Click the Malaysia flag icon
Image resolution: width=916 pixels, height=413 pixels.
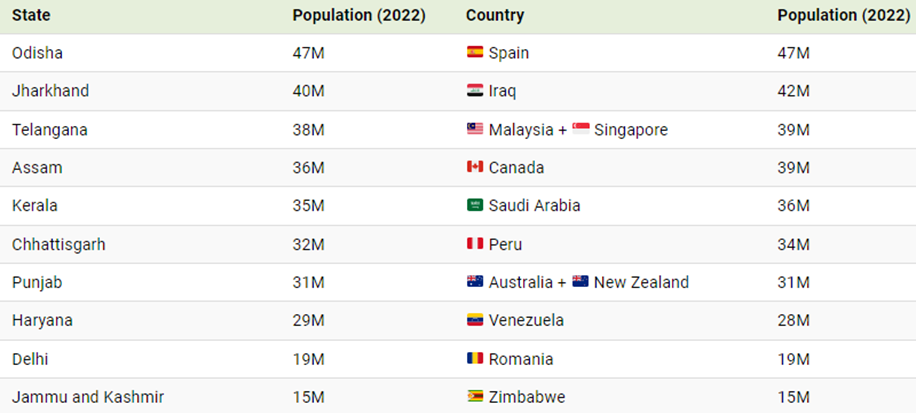coord(475,129)
